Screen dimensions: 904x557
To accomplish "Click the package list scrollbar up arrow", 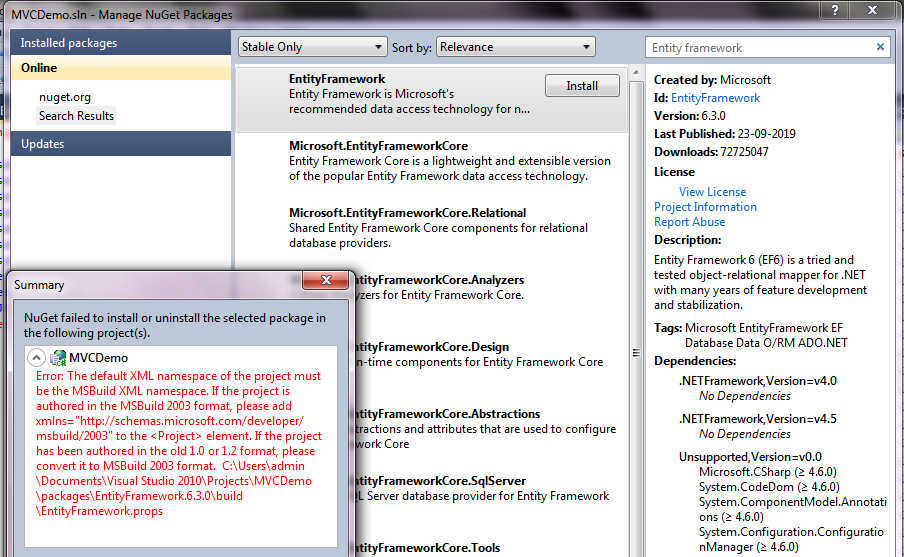I will click(636, 73).
